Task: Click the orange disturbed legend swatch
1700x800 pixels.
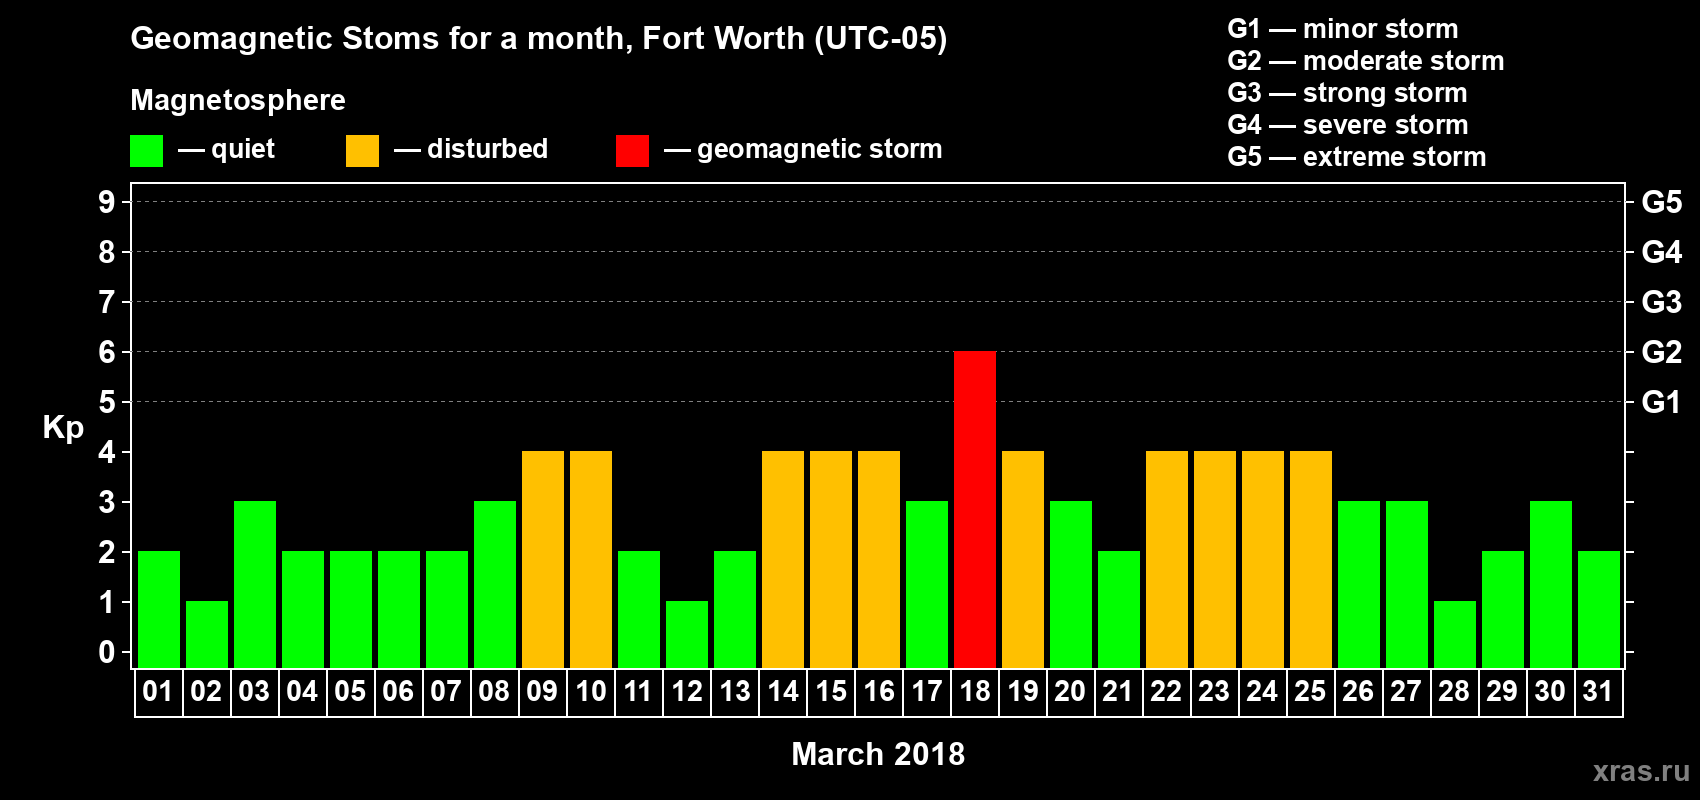Action: [362, 151]
